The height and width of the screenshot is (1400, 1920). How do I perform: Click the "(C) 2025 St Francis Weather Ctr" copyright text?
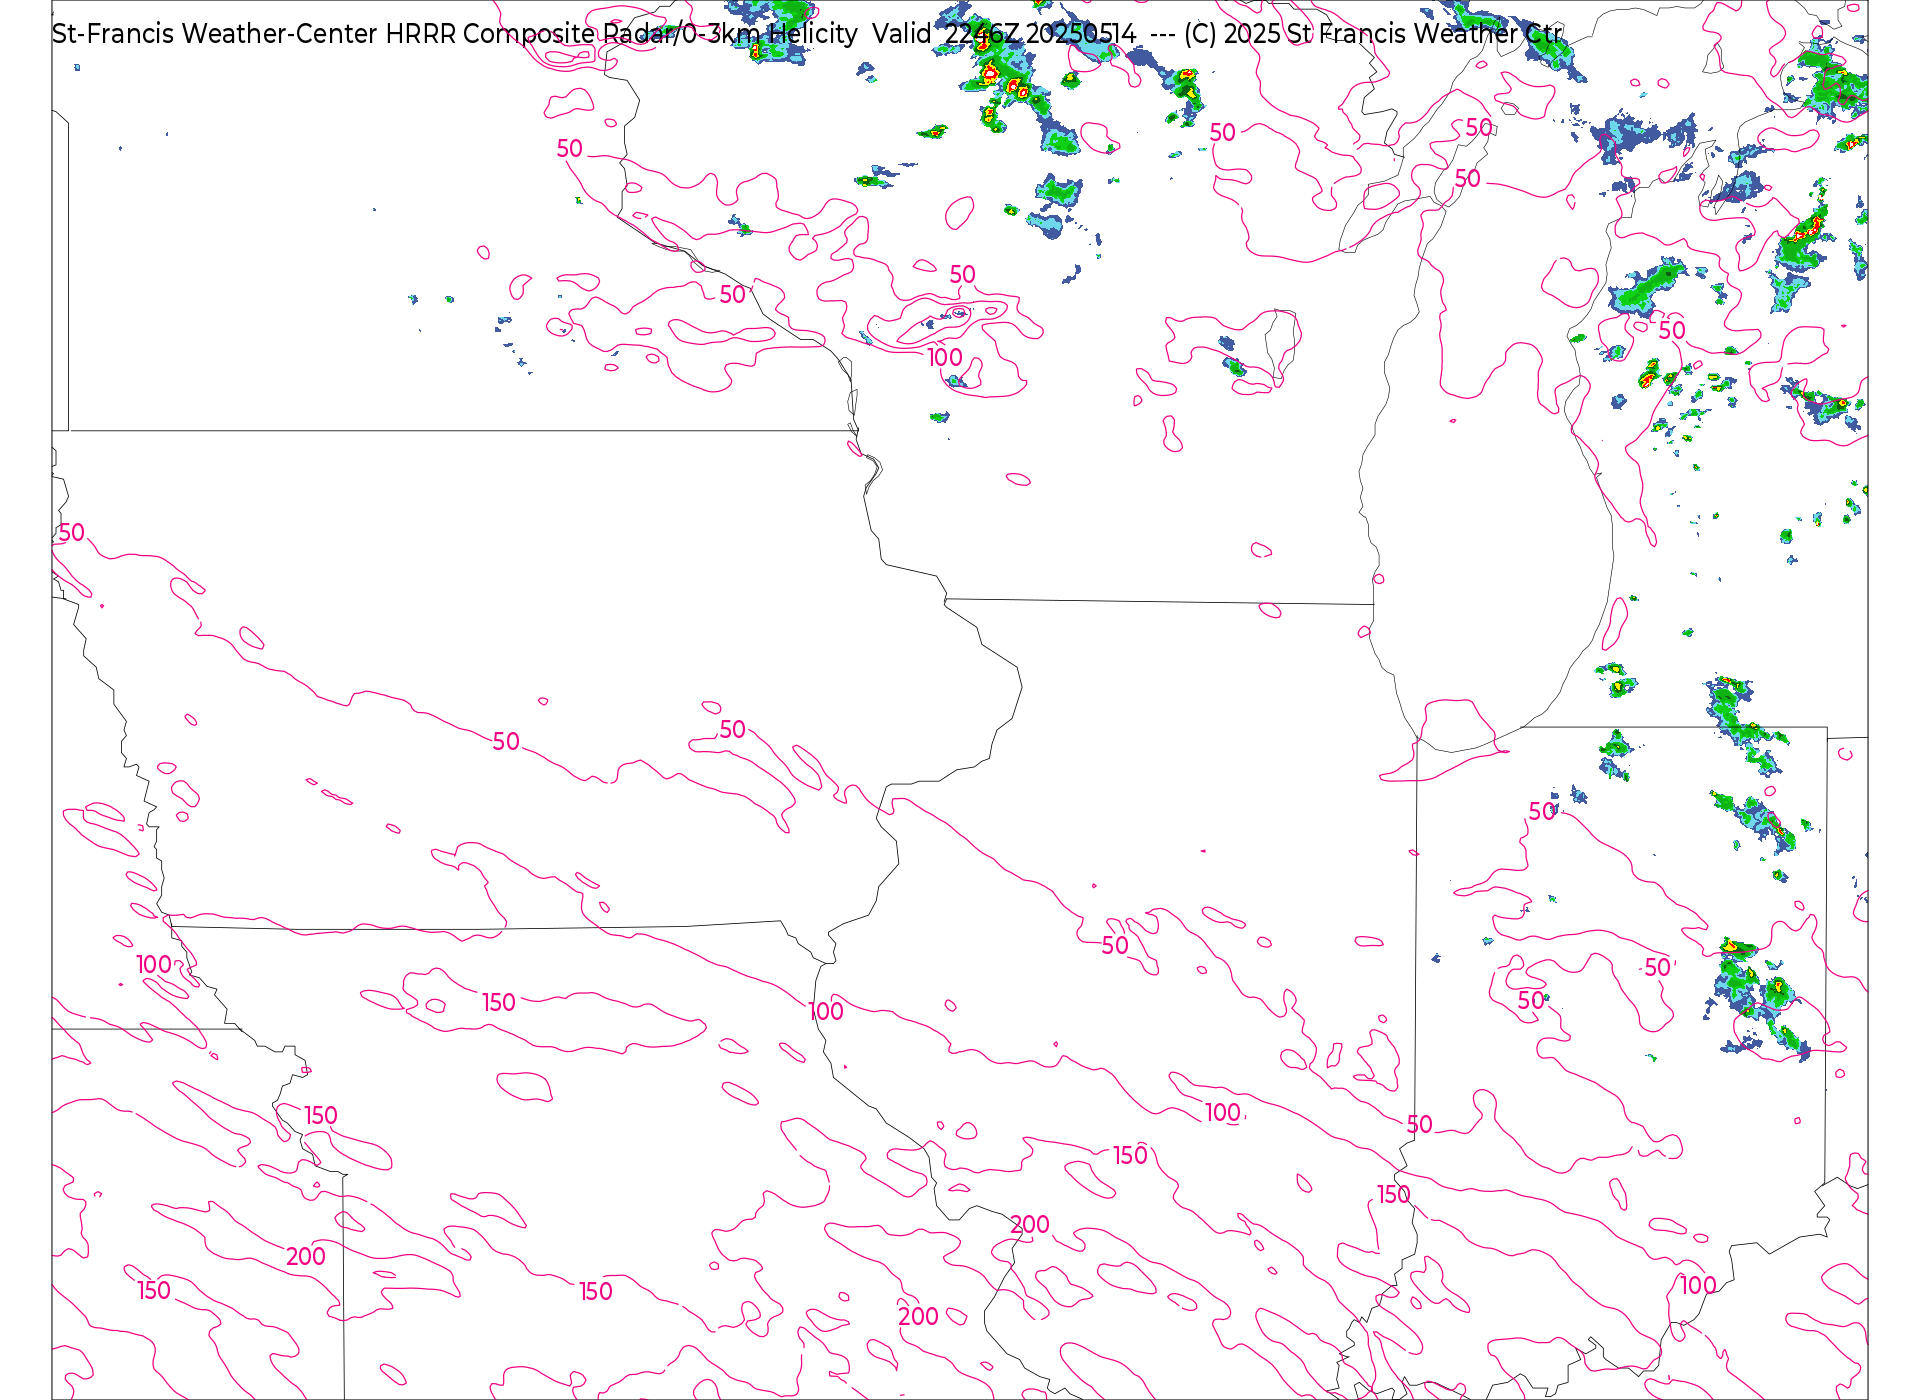(x=1373, y=34)
